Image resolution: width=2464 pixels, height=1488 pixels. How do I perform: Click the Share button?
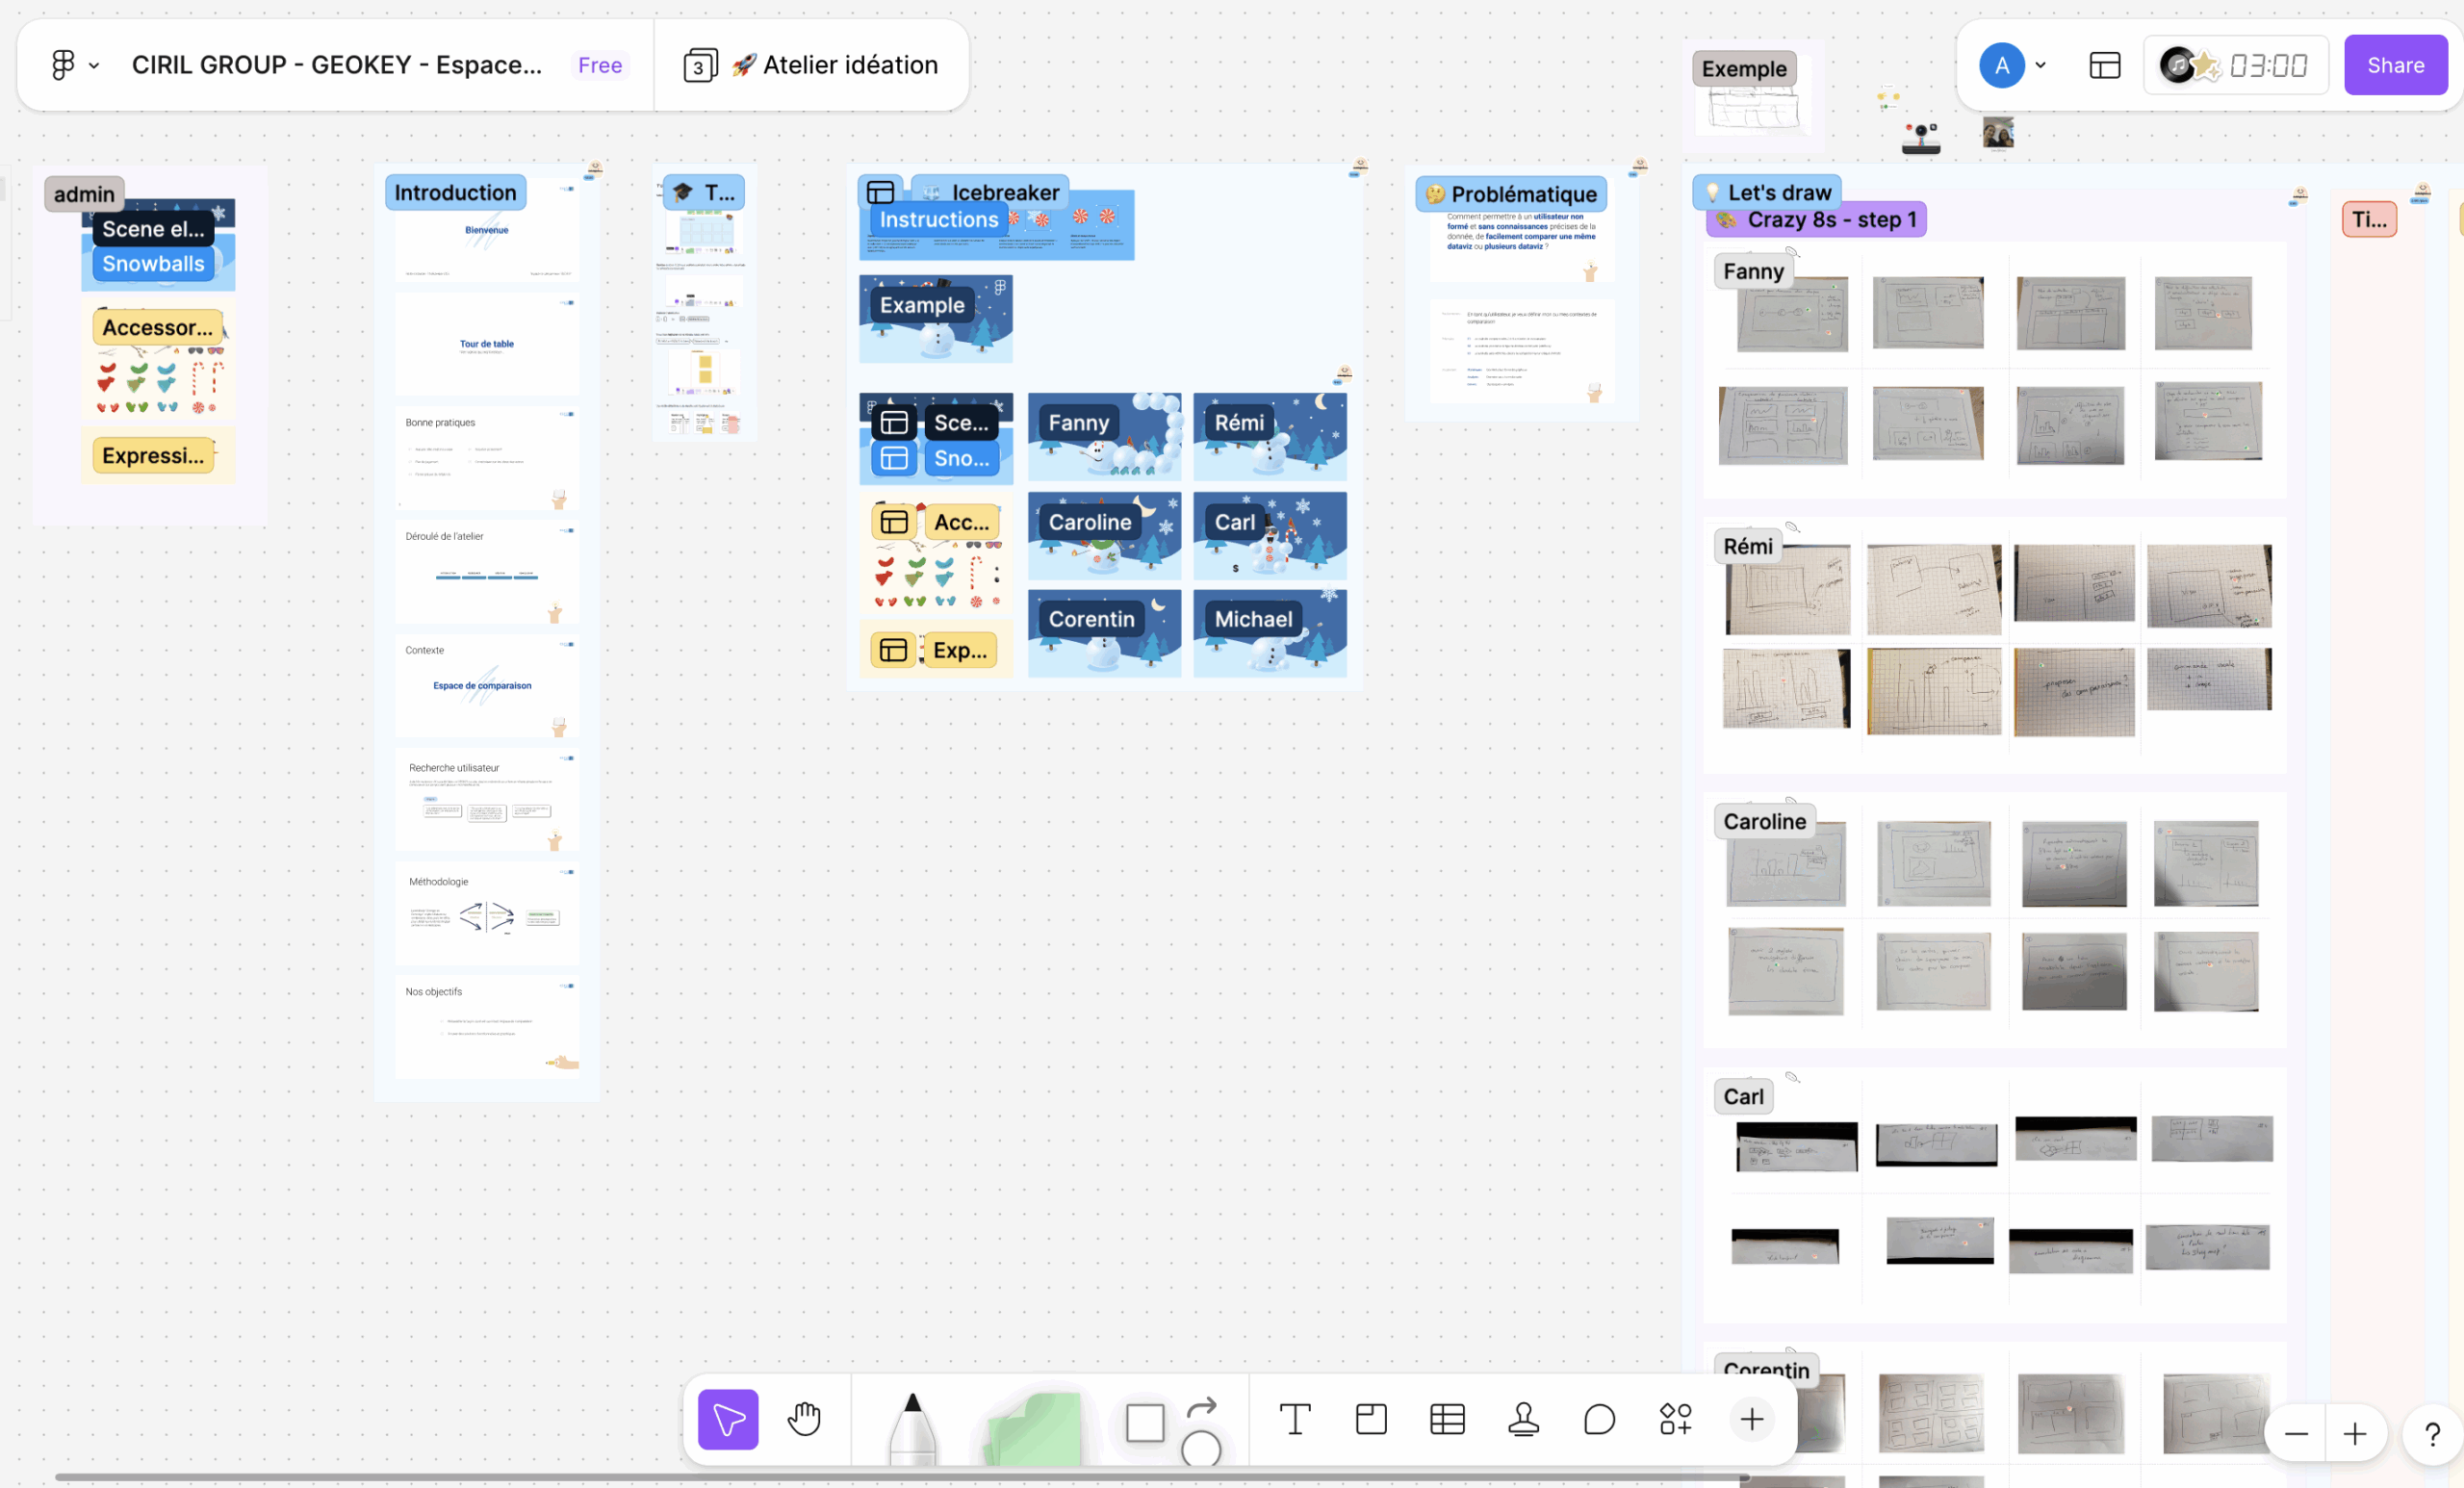pos(2394,66)
